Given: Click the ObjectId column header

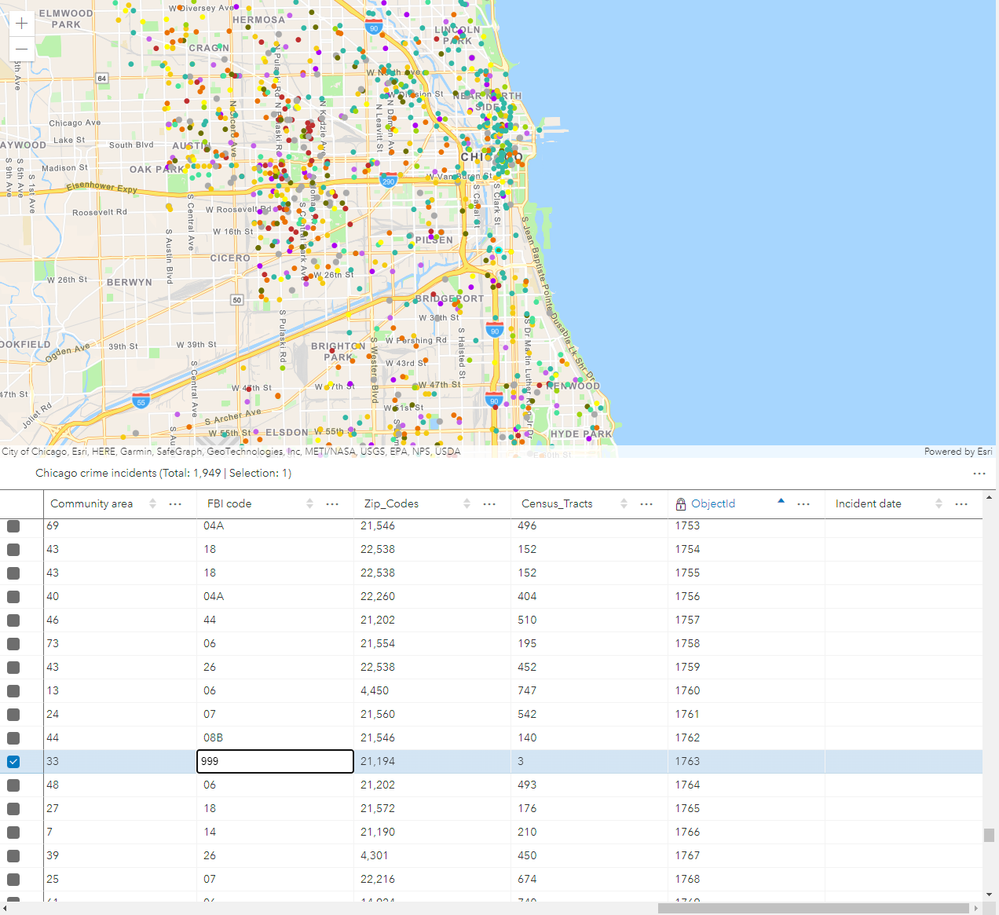Looking at the screenshot, I should click(713, 504).
